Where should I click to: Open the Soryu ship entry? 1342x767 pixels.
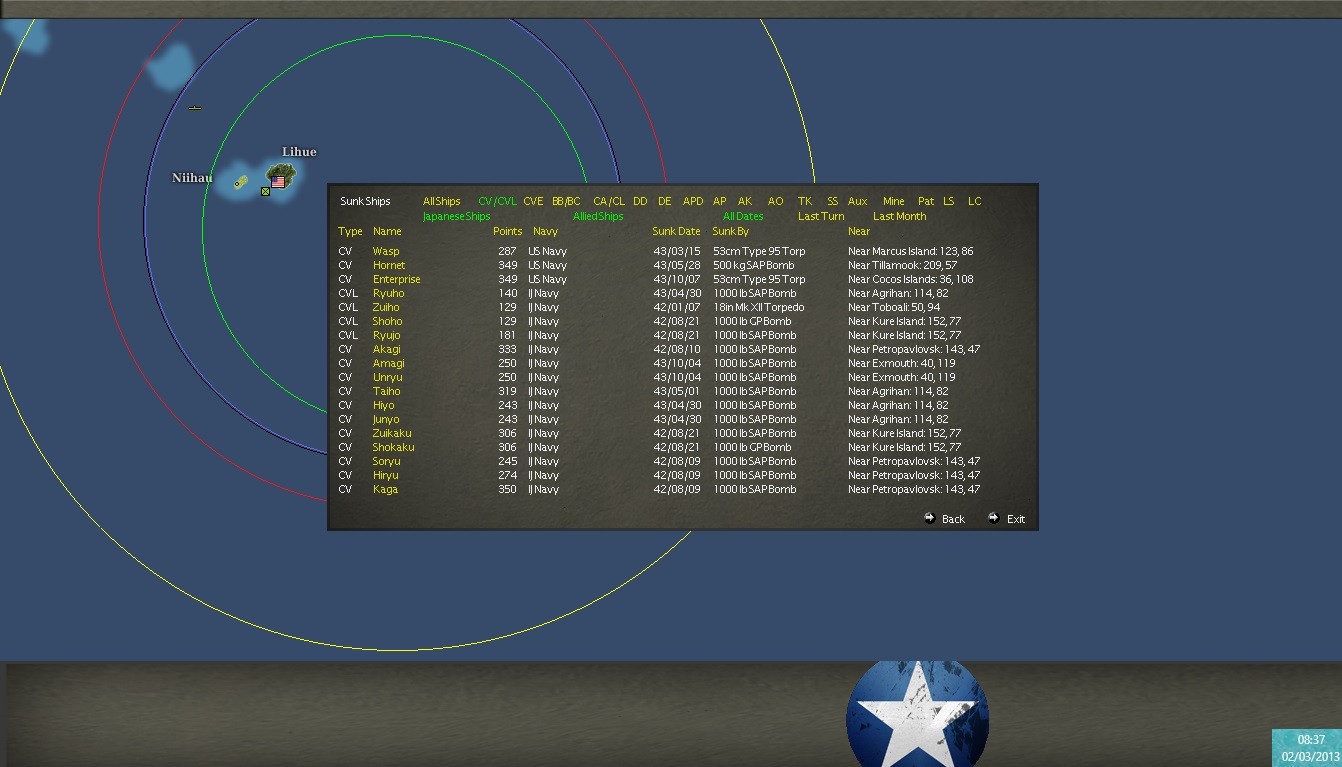click(x=387, y=461)
